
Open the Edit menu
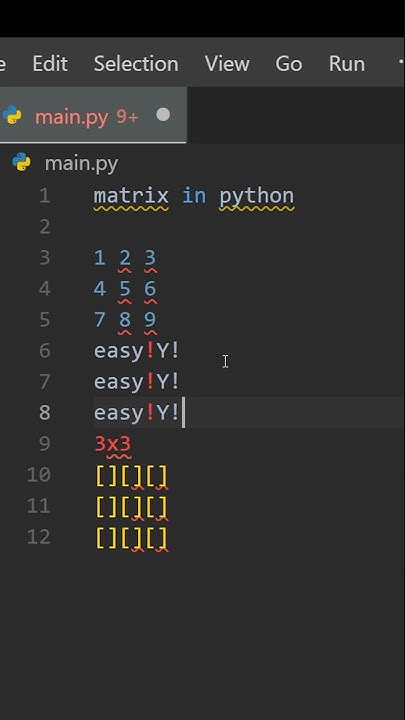(x=50, y=64)
